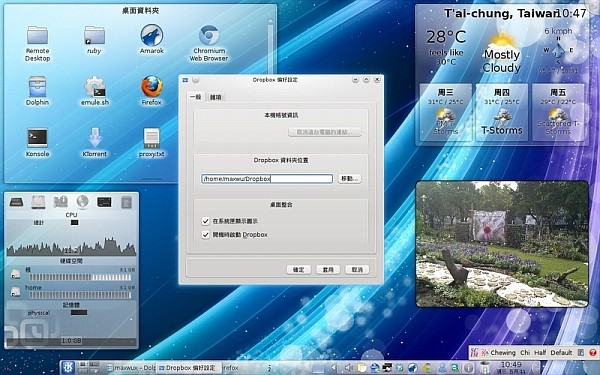Expand hidden system tray icons arrow
The height and width of the screenshot is (375, 600).
(333, 368)
